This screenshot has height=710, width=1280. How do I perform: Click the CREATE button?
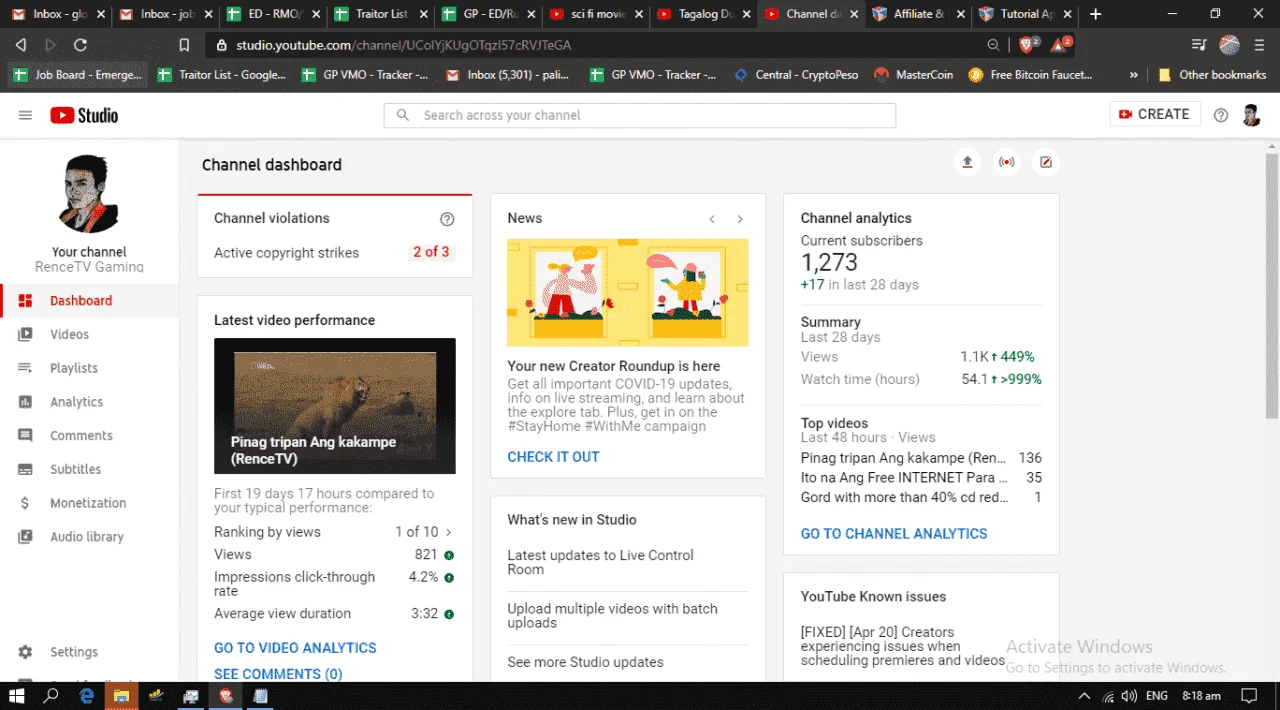1154,115
